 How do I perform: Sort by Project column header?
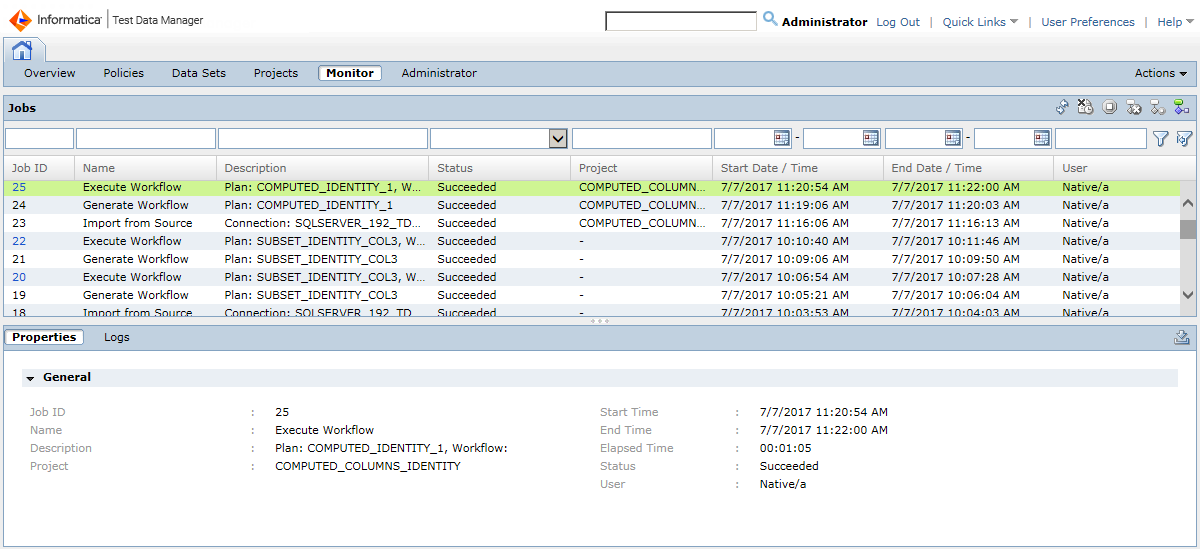click(x=641, y=168)
